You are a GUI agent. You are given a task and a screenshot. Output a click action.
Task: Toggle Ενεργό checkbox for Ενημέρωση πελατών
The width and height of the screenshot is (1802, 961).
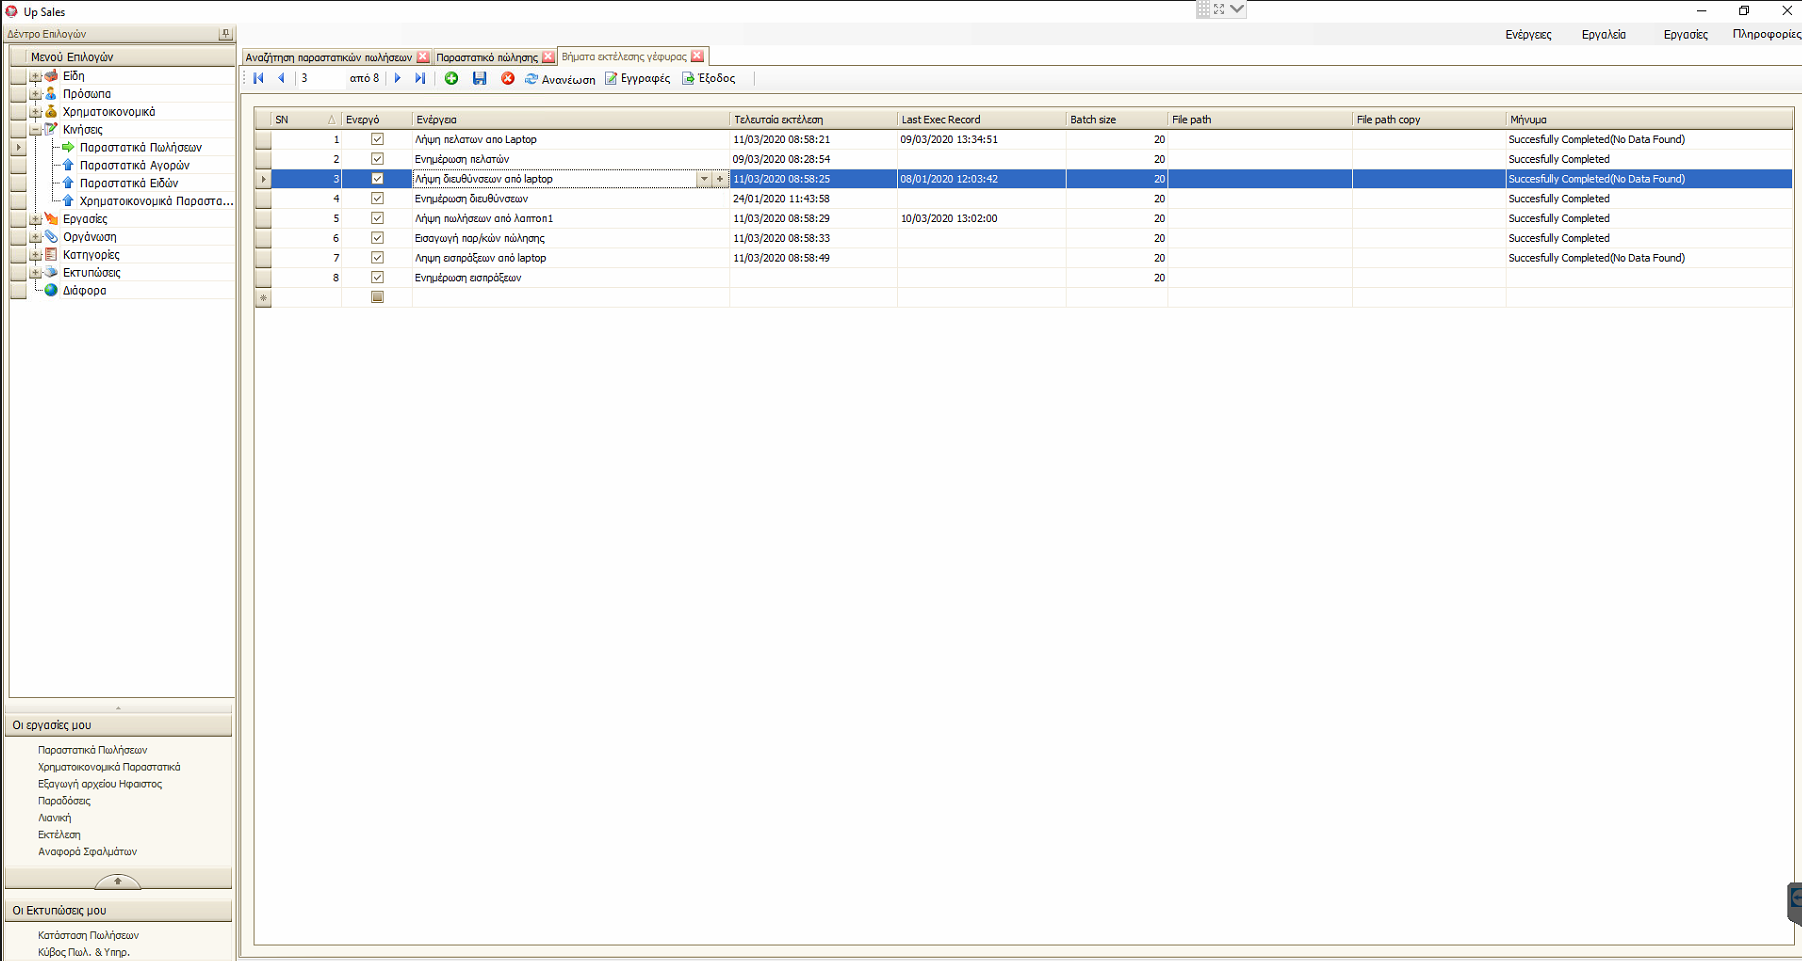(377, 159)
